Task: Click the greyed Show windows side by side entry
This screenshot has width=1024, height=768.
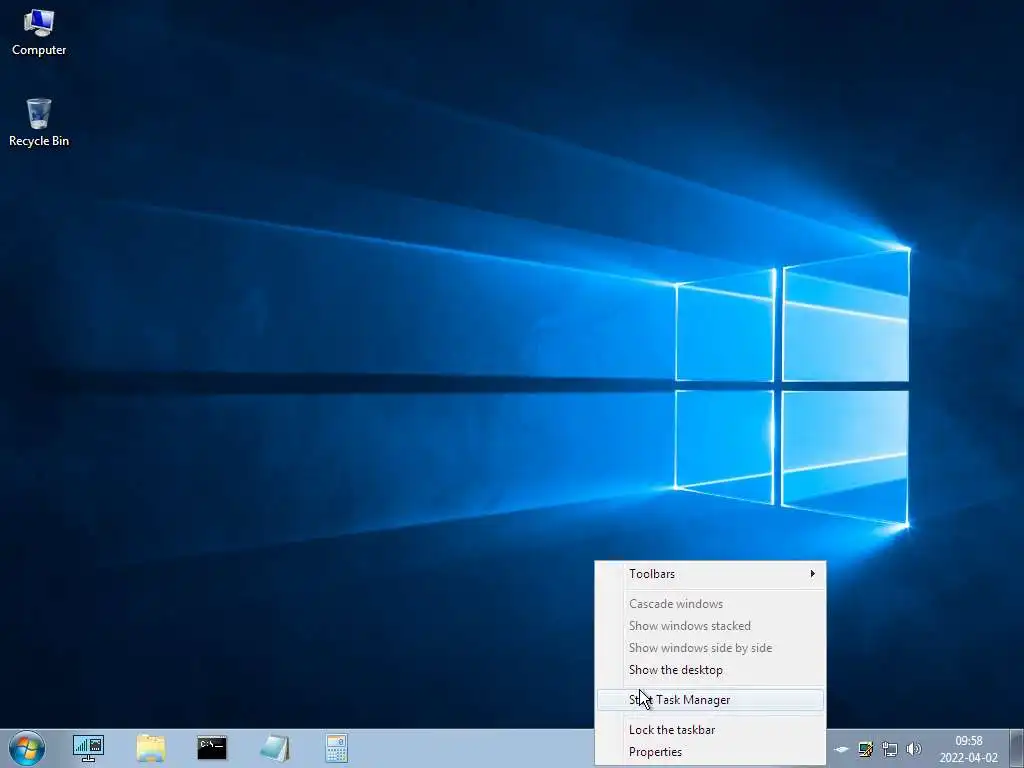Action: pyautogui.click(x=711, y=648)
